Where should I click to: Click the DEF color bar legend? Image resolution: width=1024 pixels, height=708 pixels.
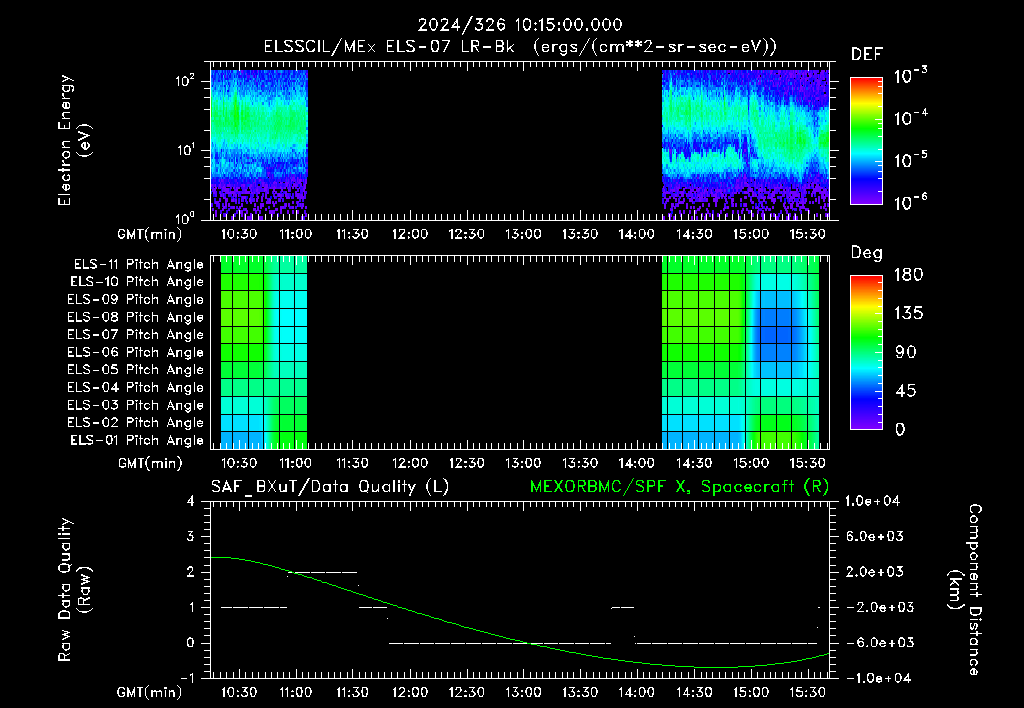coord(866,140)
